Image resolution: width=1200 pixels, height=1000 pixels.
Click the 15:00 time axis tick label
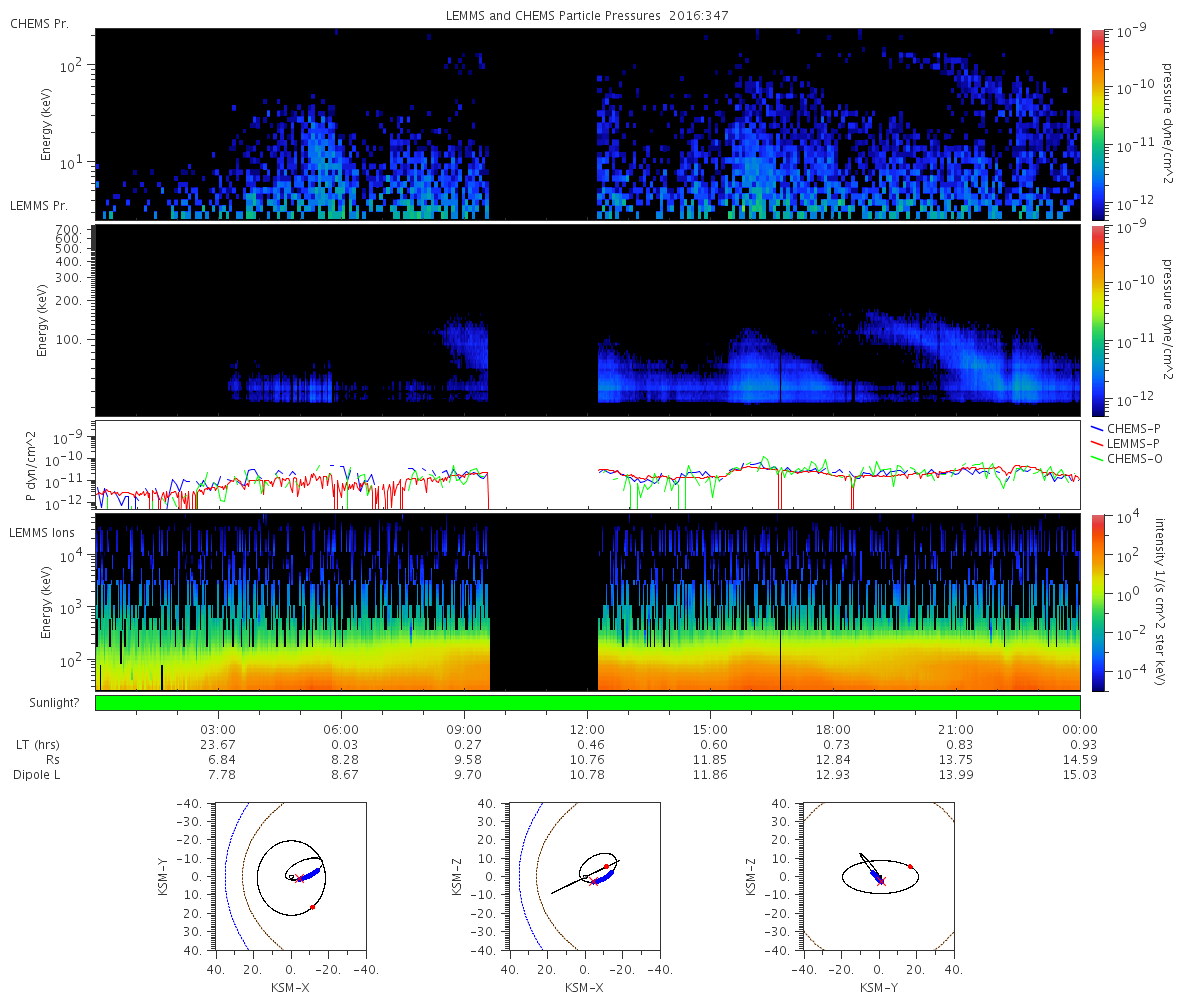pyautogui.click(x=710, y=728)
